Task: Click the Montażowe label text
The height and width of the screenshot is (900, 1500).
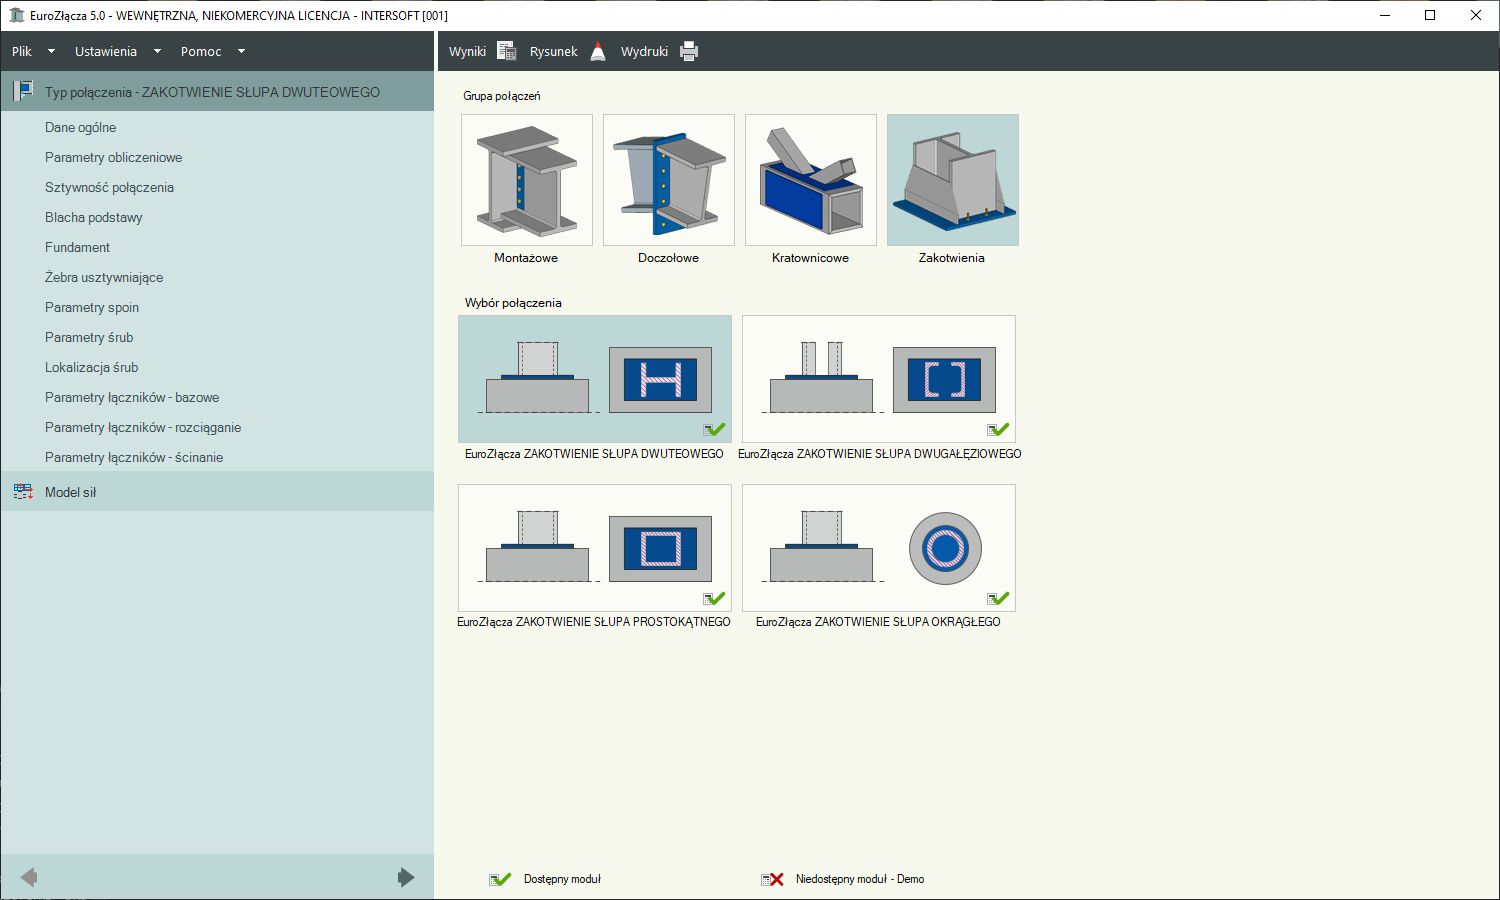Action: click(526, 258)
